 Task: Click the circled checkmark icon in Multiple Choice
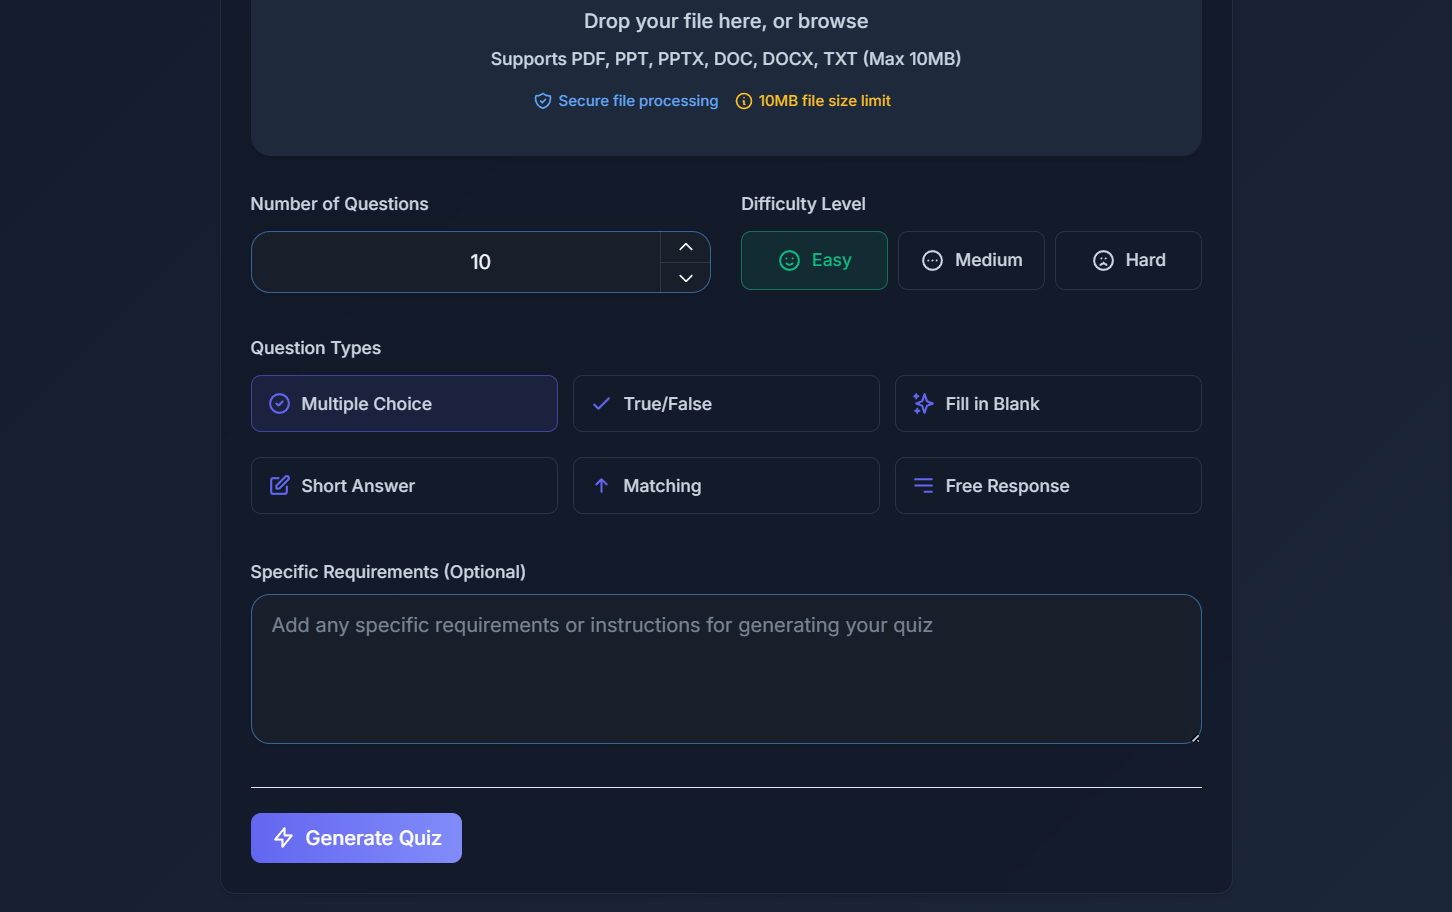pyautogui.click(x=279, y=403)
